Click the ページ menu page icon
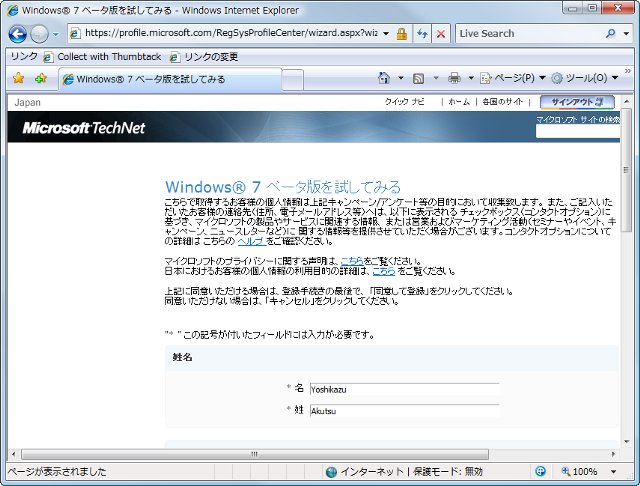 pyautogui.click(x=485, y=78)
